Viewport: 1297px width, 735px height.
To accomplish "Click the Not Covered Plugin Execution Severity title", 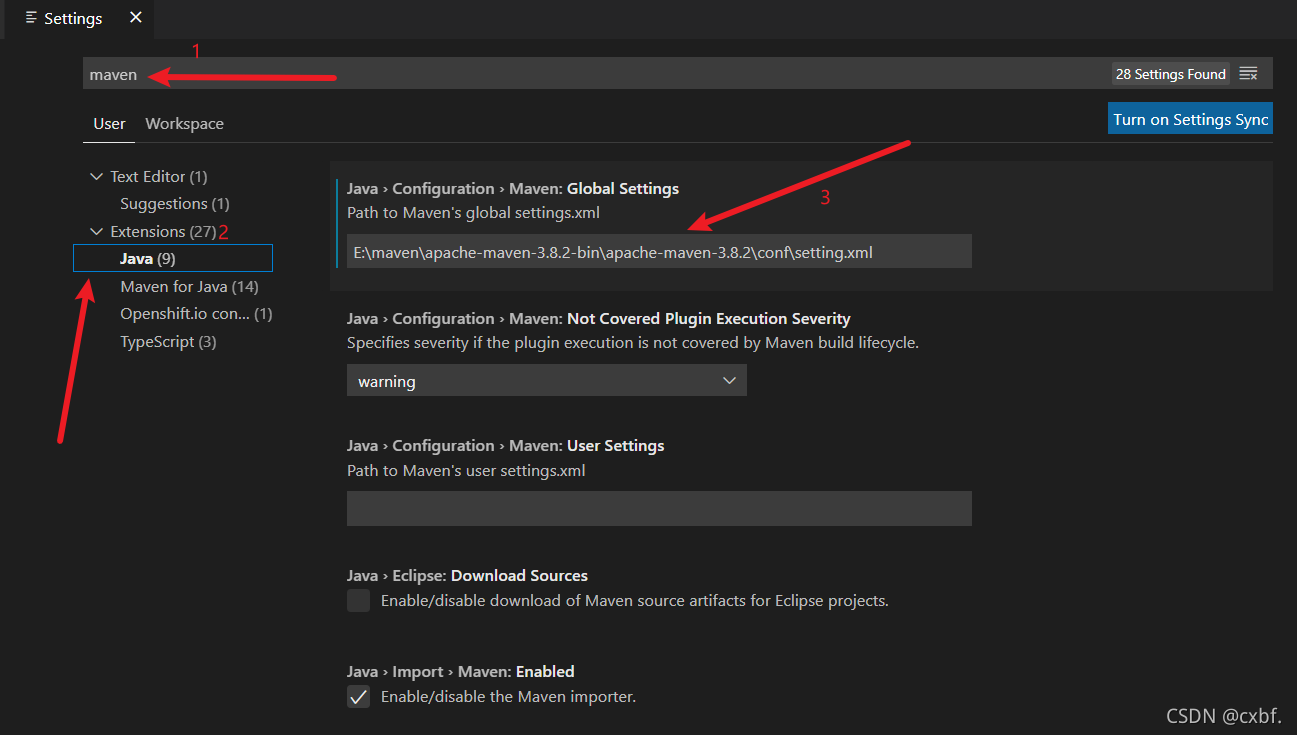I will (598, 318).
